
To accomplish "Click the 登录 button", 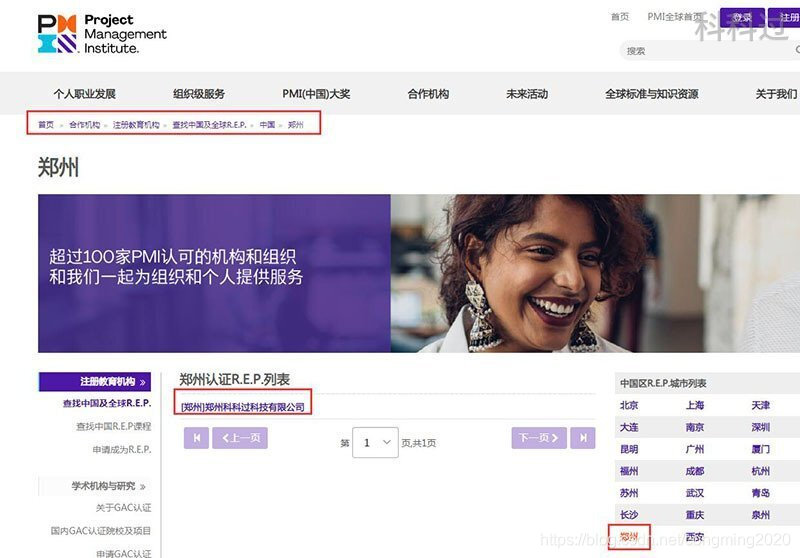I will click(742, 18).
